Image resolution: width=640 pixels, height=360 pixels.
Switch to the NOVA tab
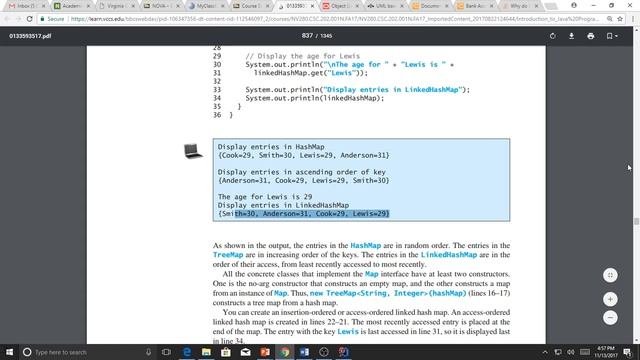[160, 6]
